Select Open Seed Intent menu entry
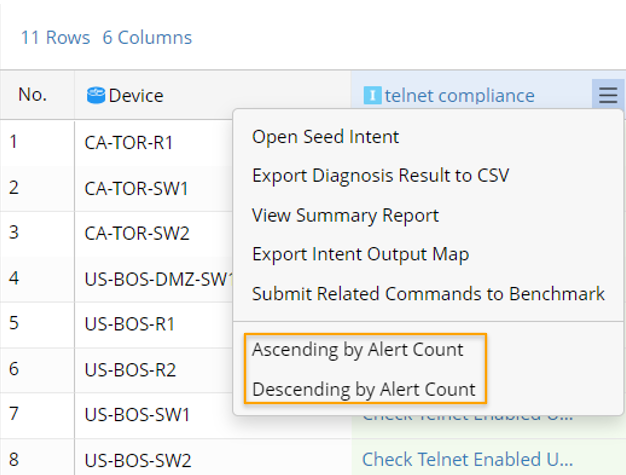This screenshot has width=626, height=475. point(325,137)
